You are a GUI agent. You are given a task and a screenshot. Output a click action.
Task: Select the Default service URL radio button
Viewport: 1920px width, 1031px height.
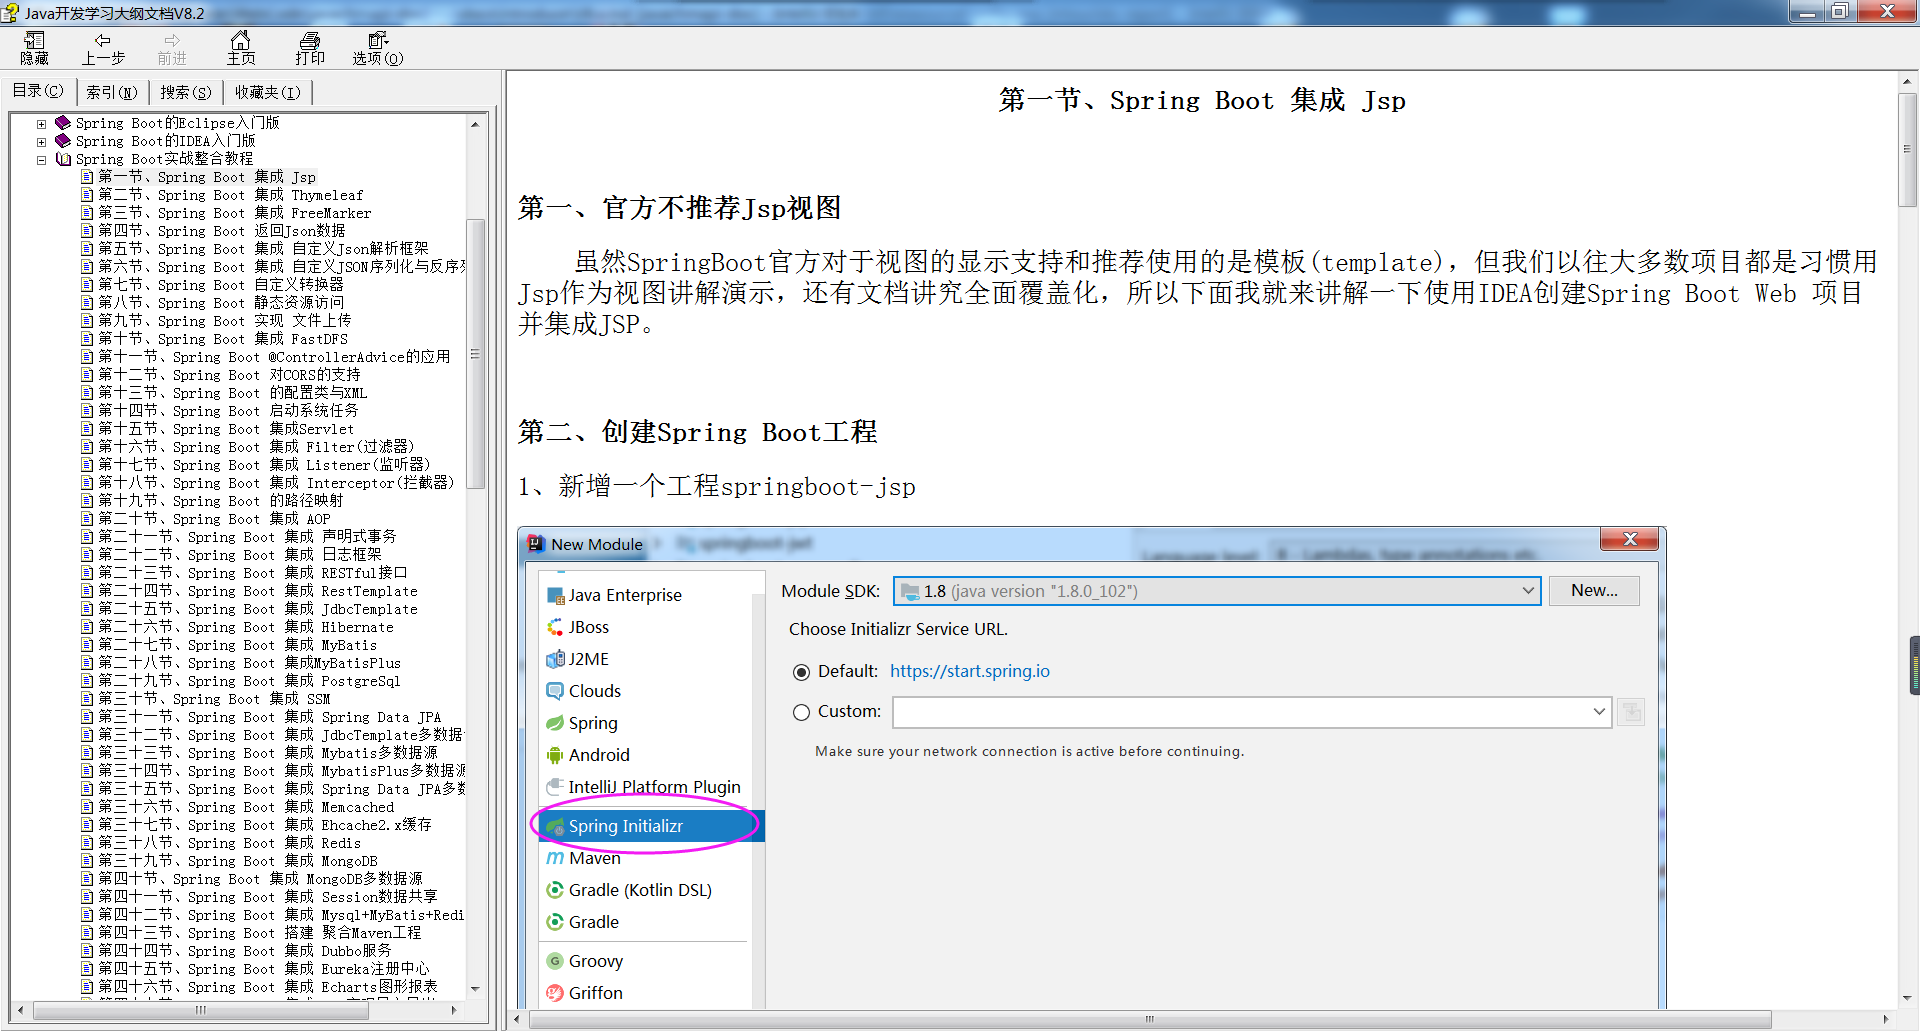pyautogui.click(x=801, y=672)
